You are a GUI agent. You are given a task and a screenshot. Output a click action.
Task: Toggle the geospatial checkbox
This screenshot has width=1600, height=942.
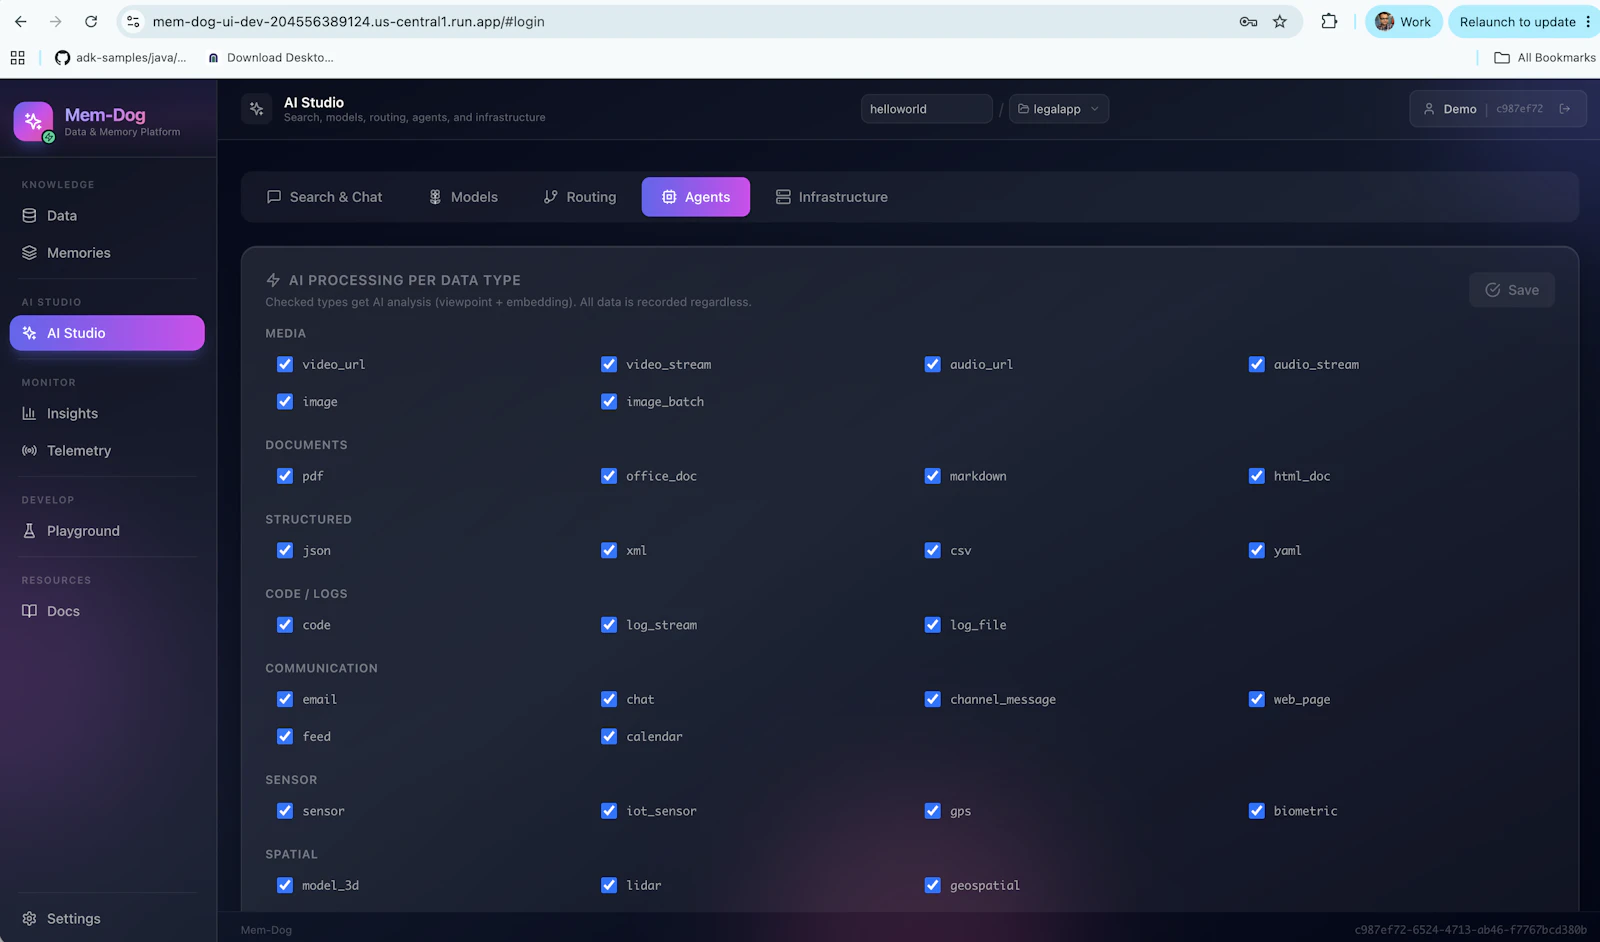[933, 886]
